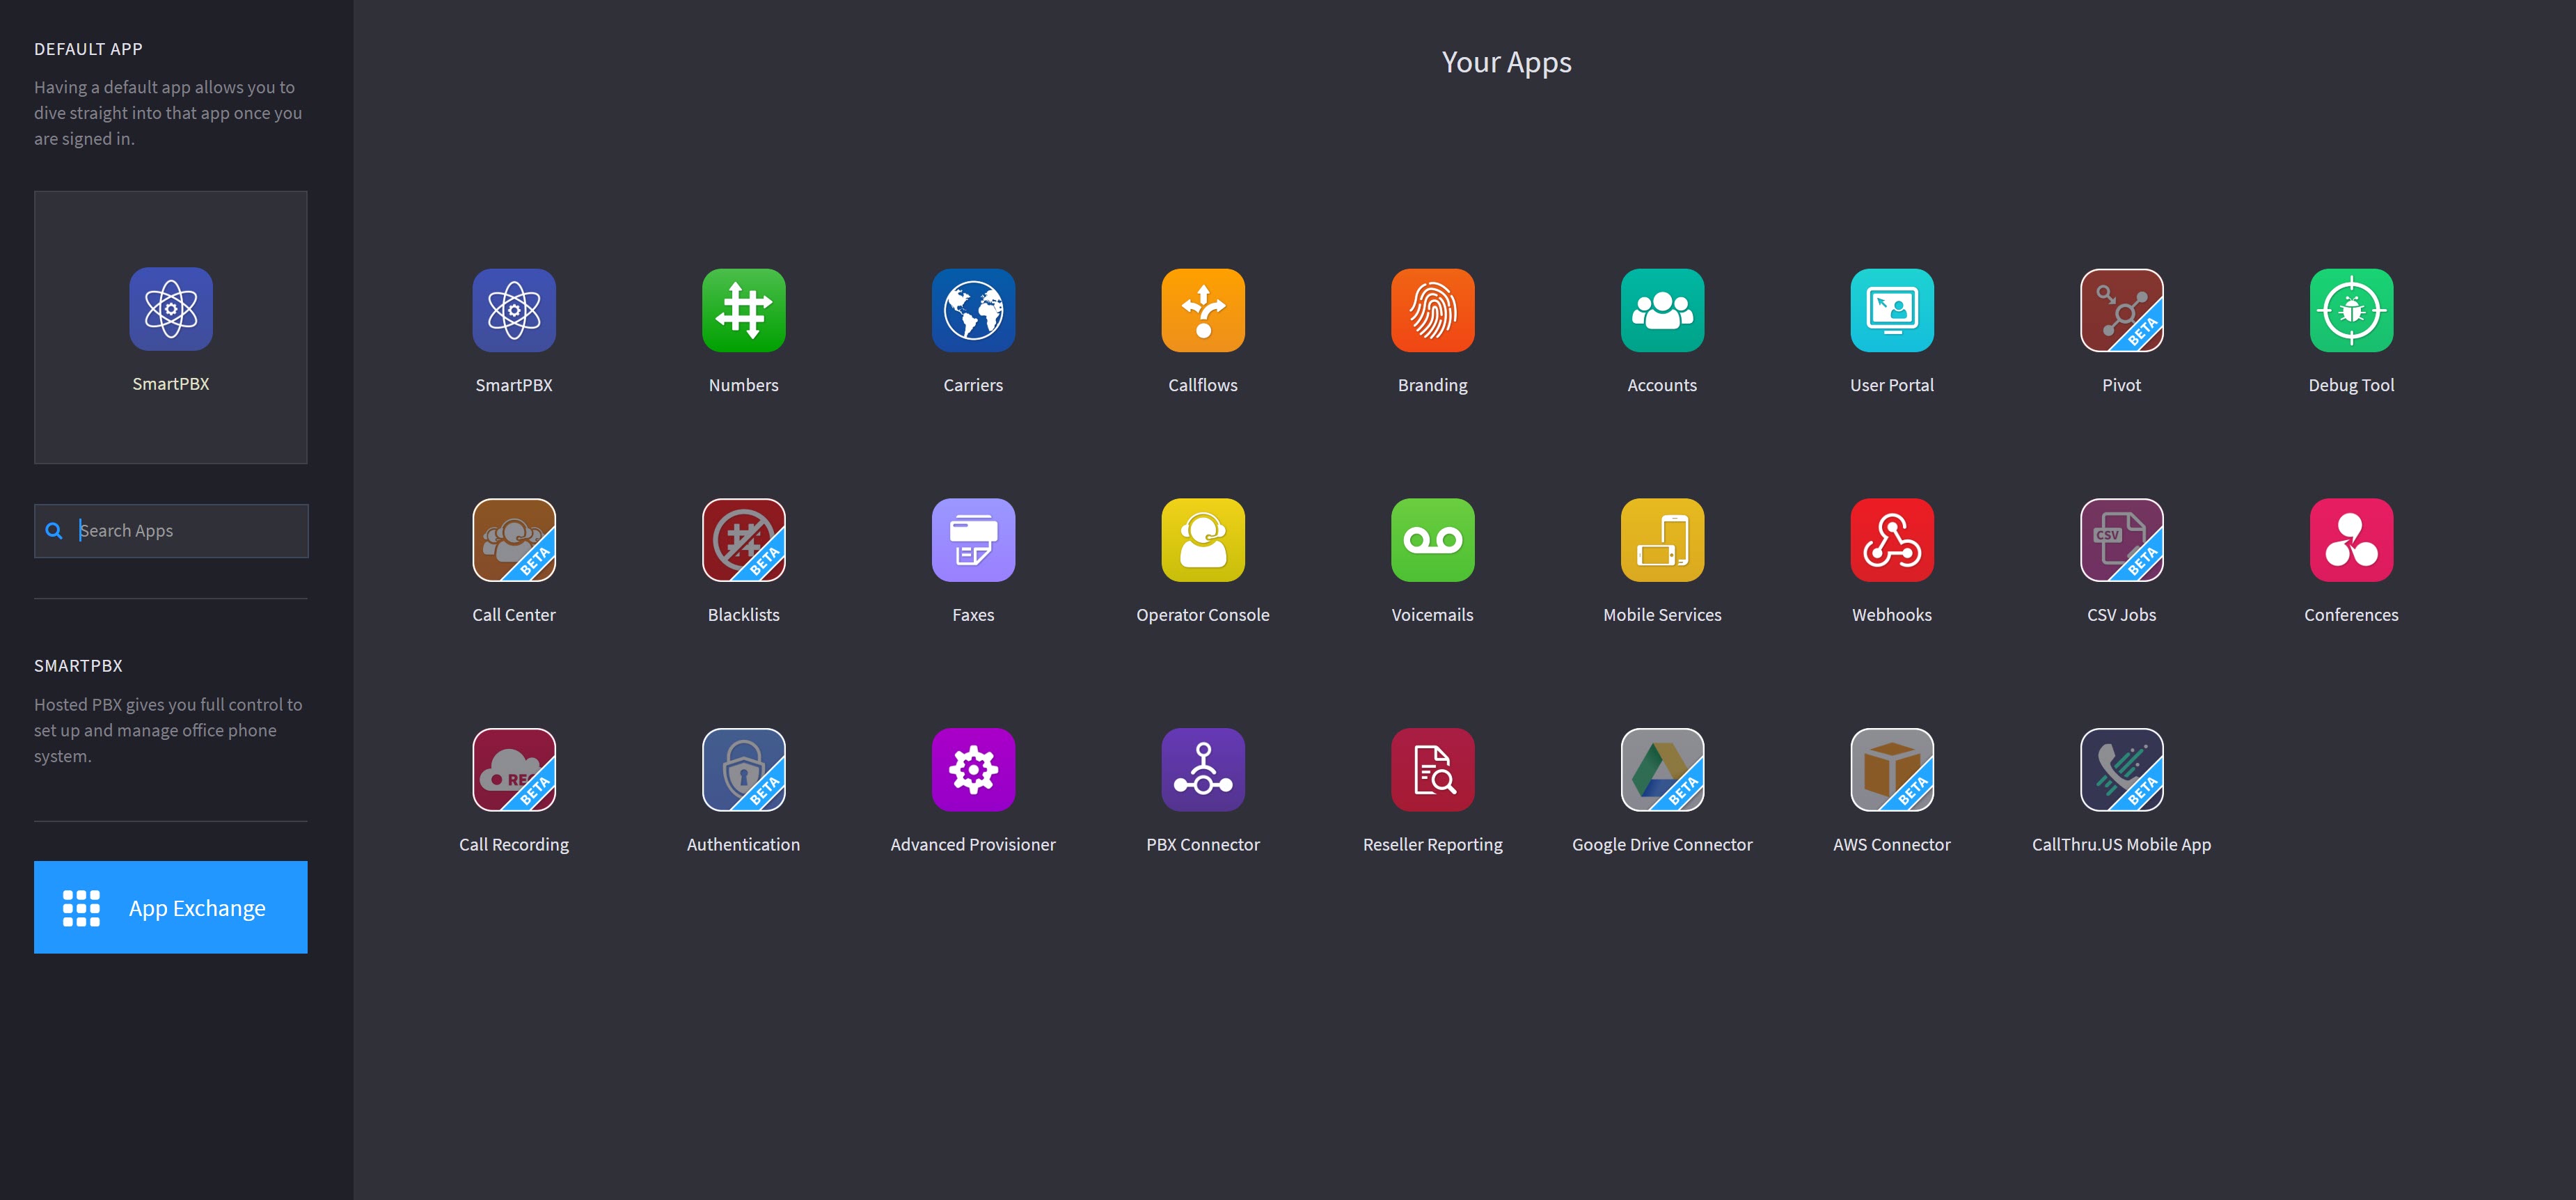2576x1200 pixels.
Task: Open the Advanced Provisioner gear app
Action: (973, 770)
